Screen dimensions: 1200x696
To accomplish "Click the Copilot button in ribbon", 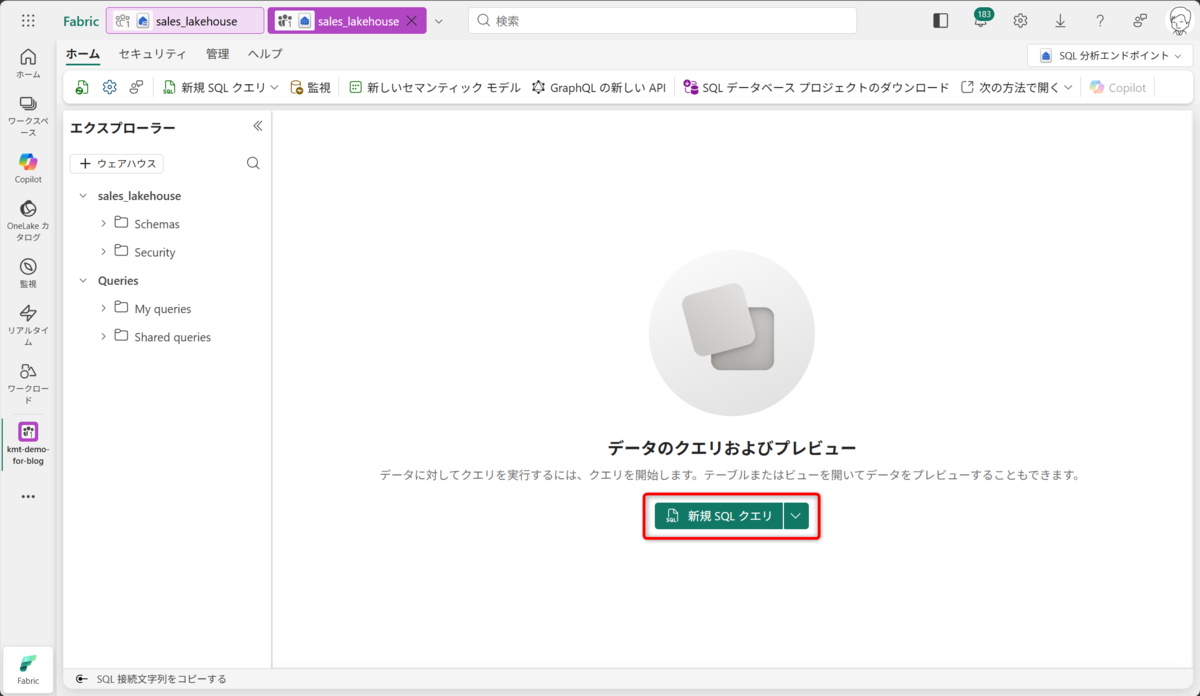I will [1118, 88].
